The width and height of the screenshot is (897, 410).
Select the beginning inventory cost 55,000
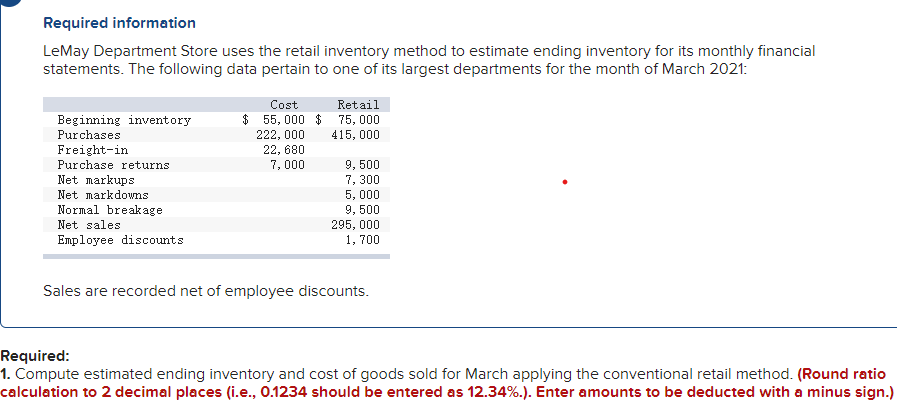click(284, 120)
